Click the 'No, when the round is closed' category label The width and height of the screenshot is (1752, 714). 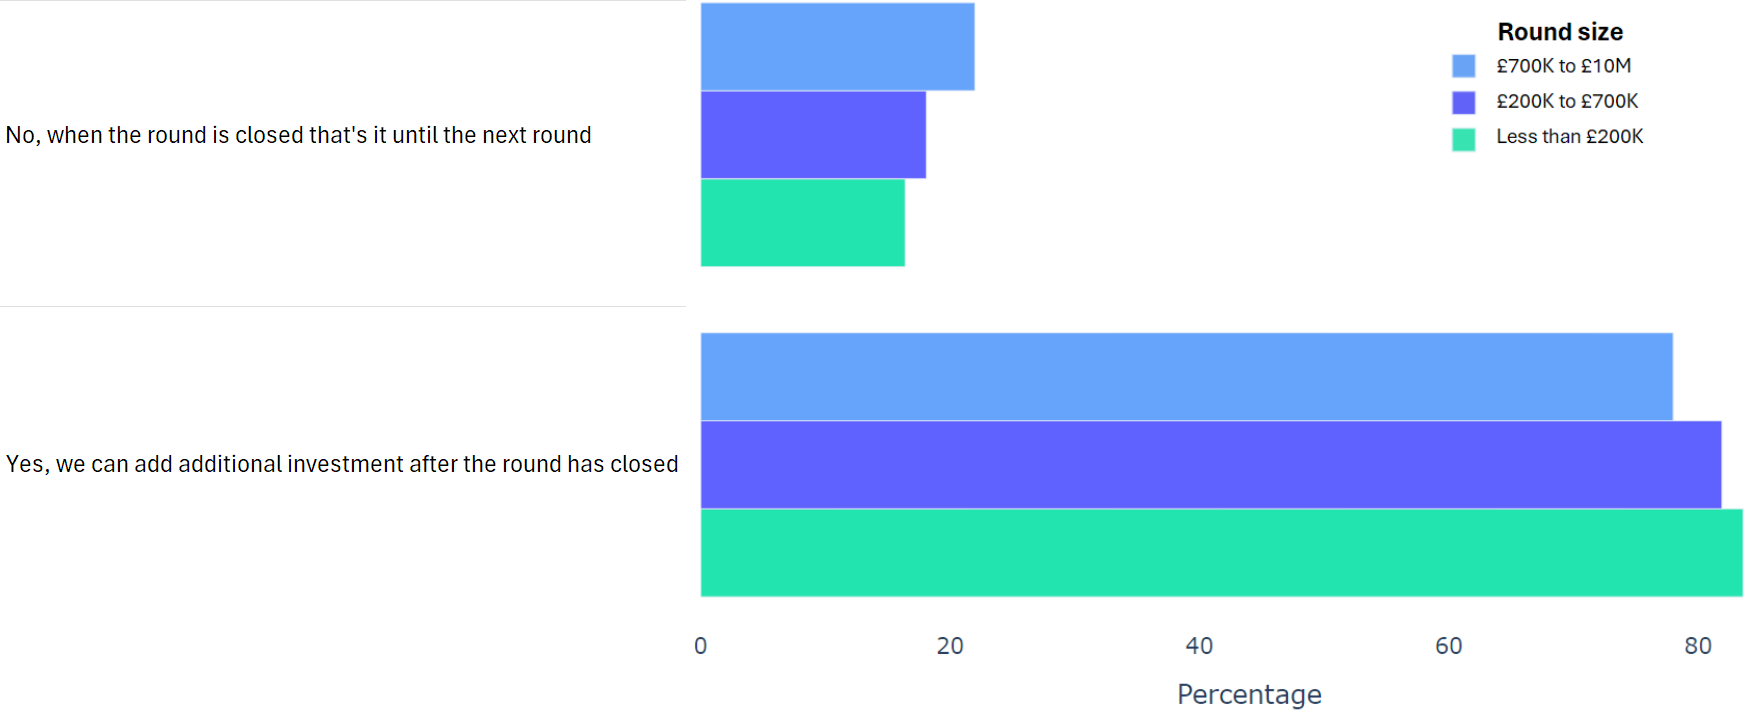point(298,135)
